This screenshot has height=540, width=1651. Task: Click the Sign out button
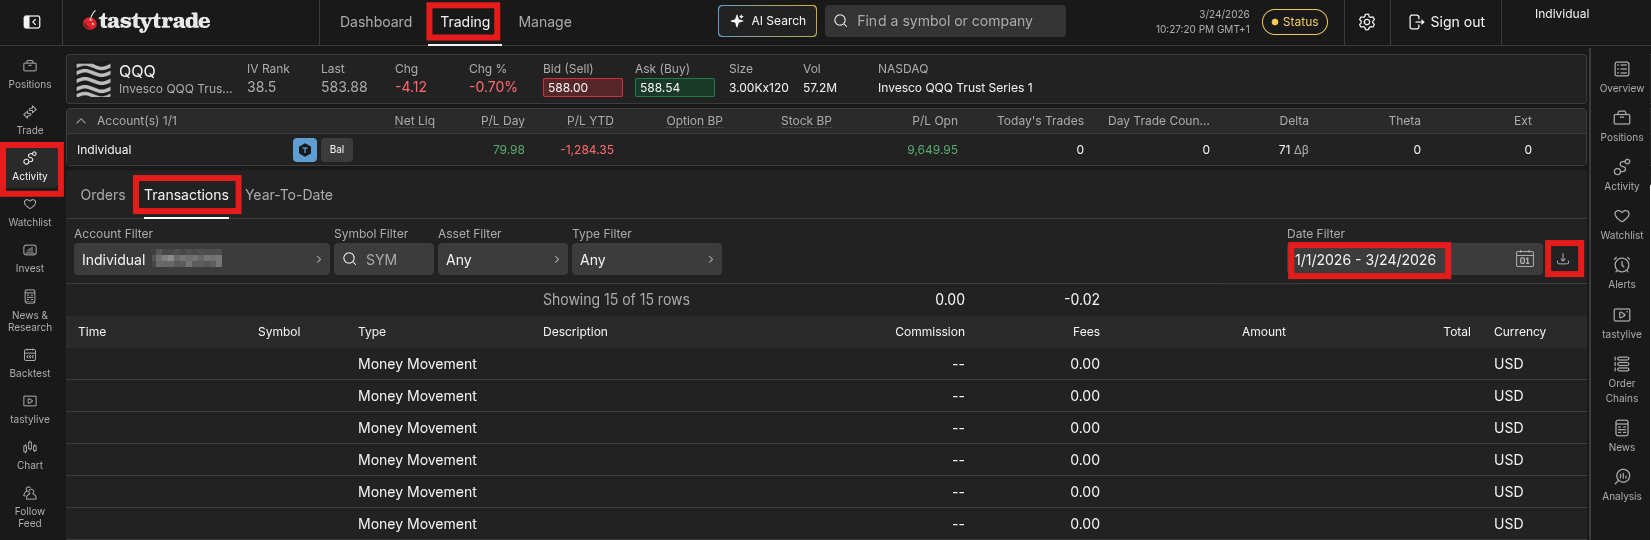1446,22
